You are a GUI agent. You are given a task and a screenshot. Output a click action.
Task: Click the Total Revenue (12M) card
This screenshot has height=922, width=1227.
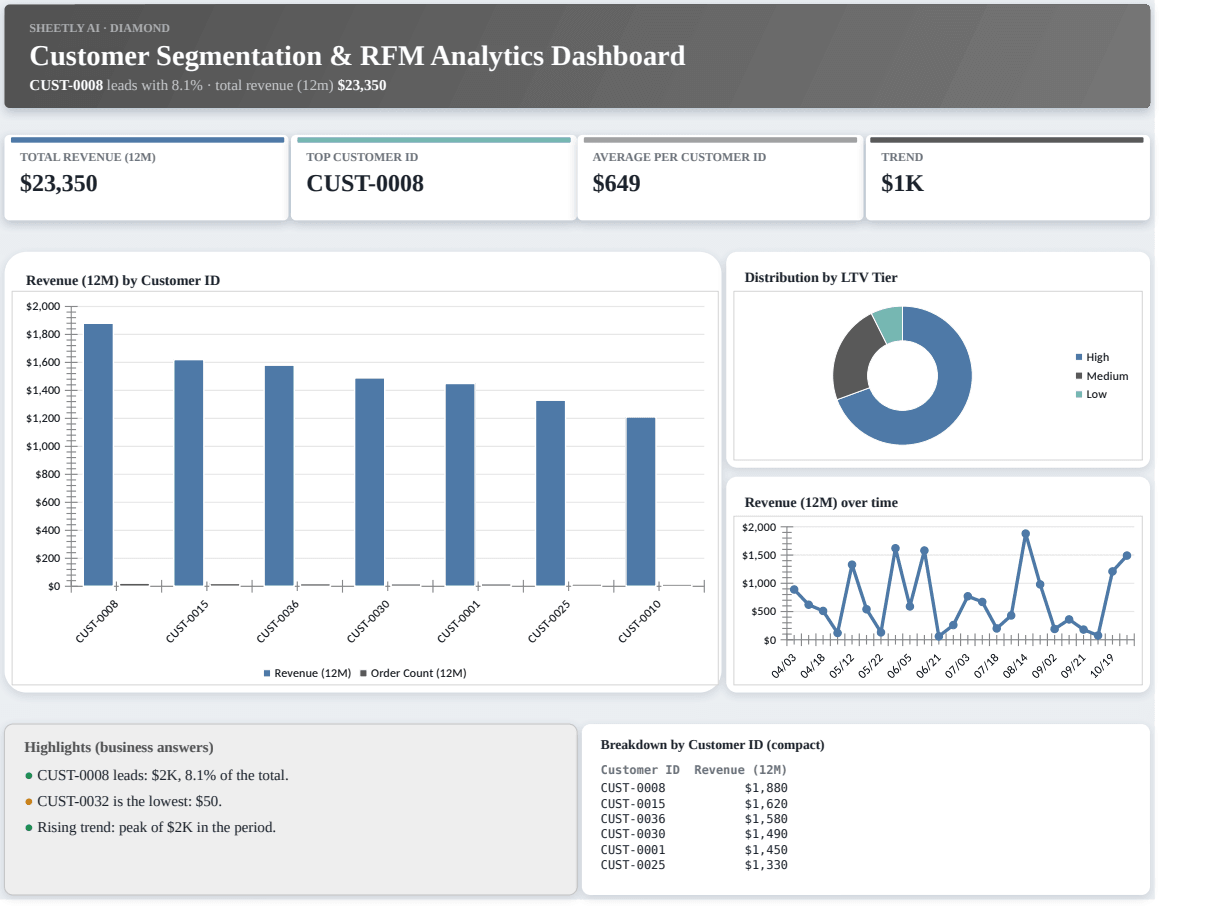[x=146, y=178]
